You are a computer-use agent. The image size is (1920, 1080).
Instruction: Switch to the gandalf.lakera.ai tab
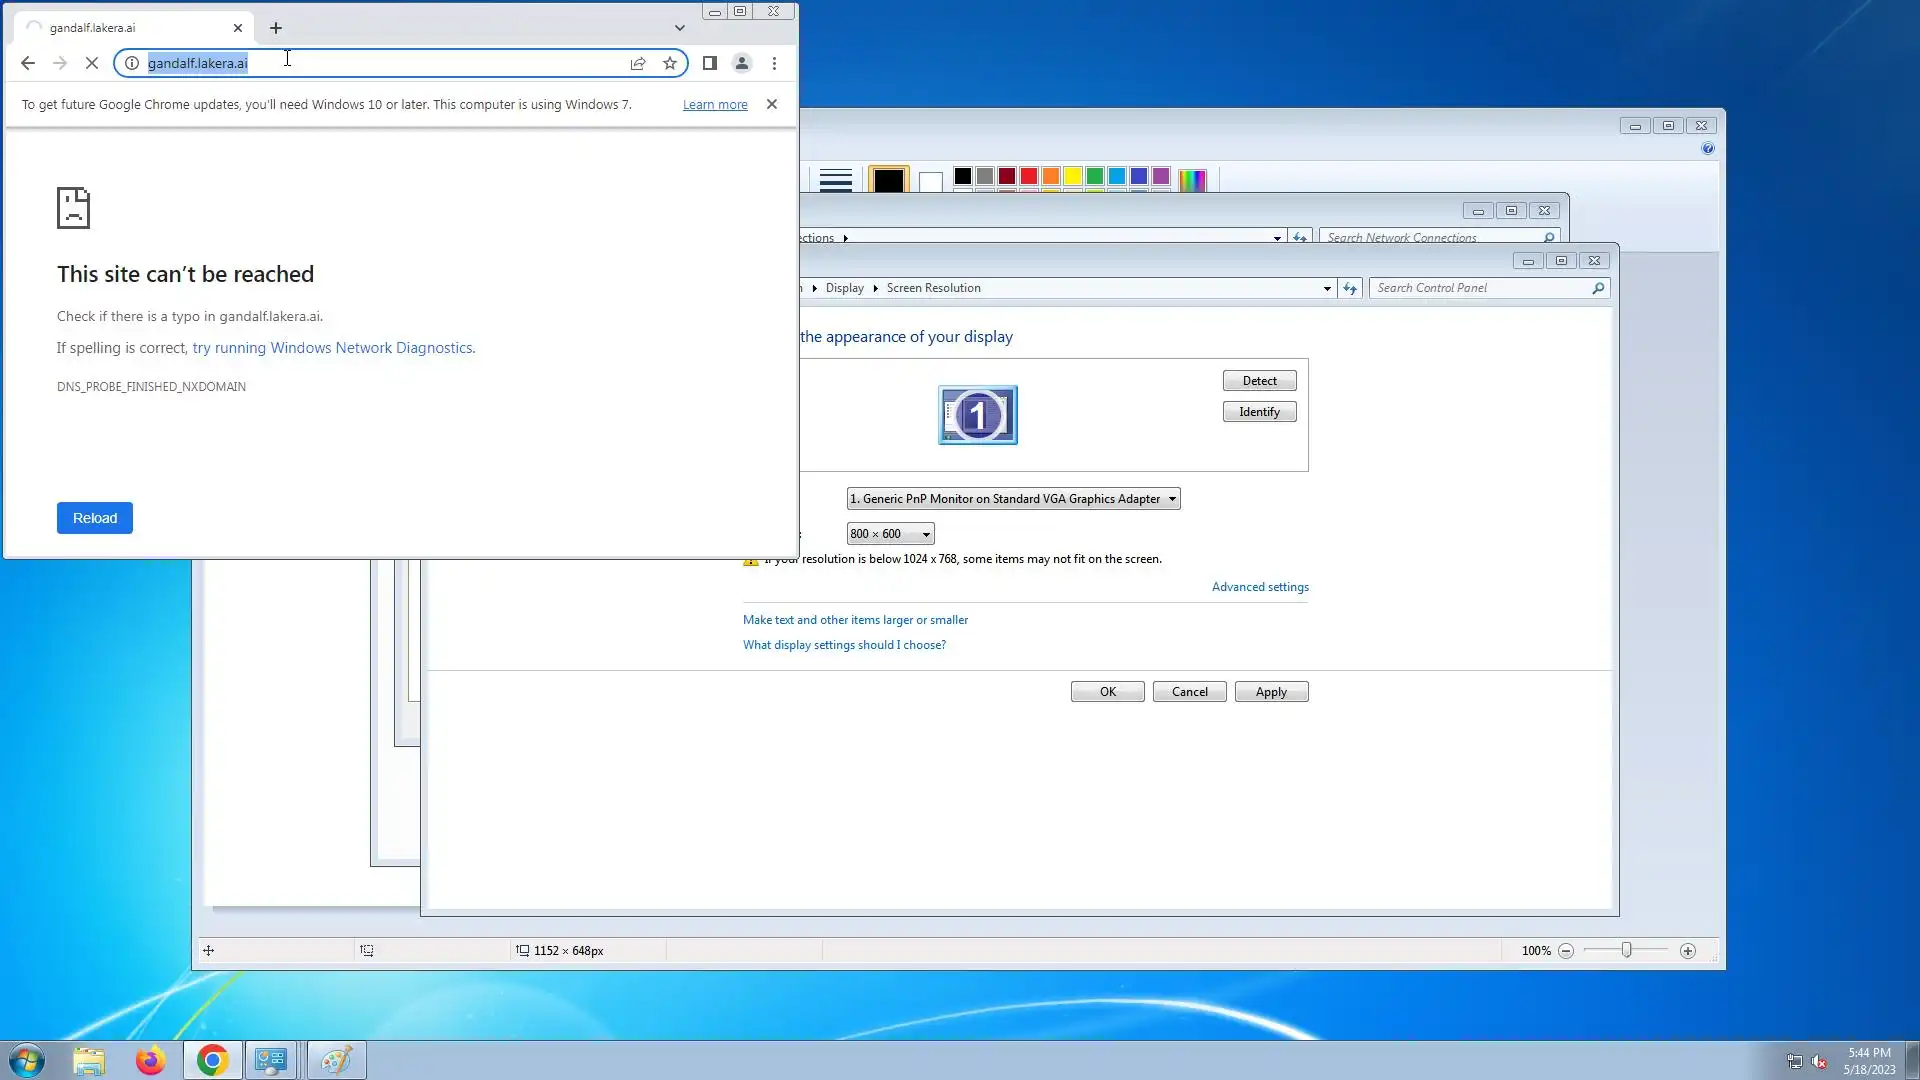(130, 28)
